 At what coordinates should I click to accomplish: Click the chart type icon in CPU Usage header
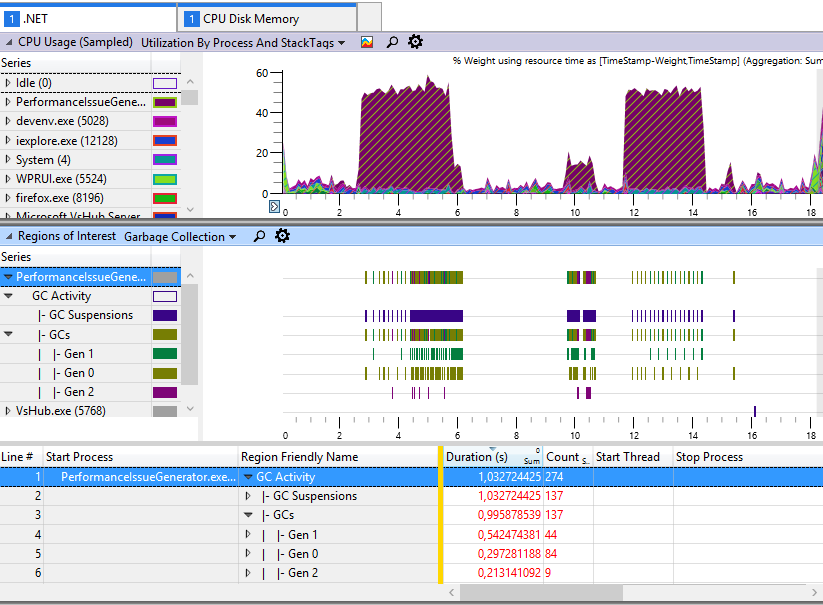[x=367, y=43]
